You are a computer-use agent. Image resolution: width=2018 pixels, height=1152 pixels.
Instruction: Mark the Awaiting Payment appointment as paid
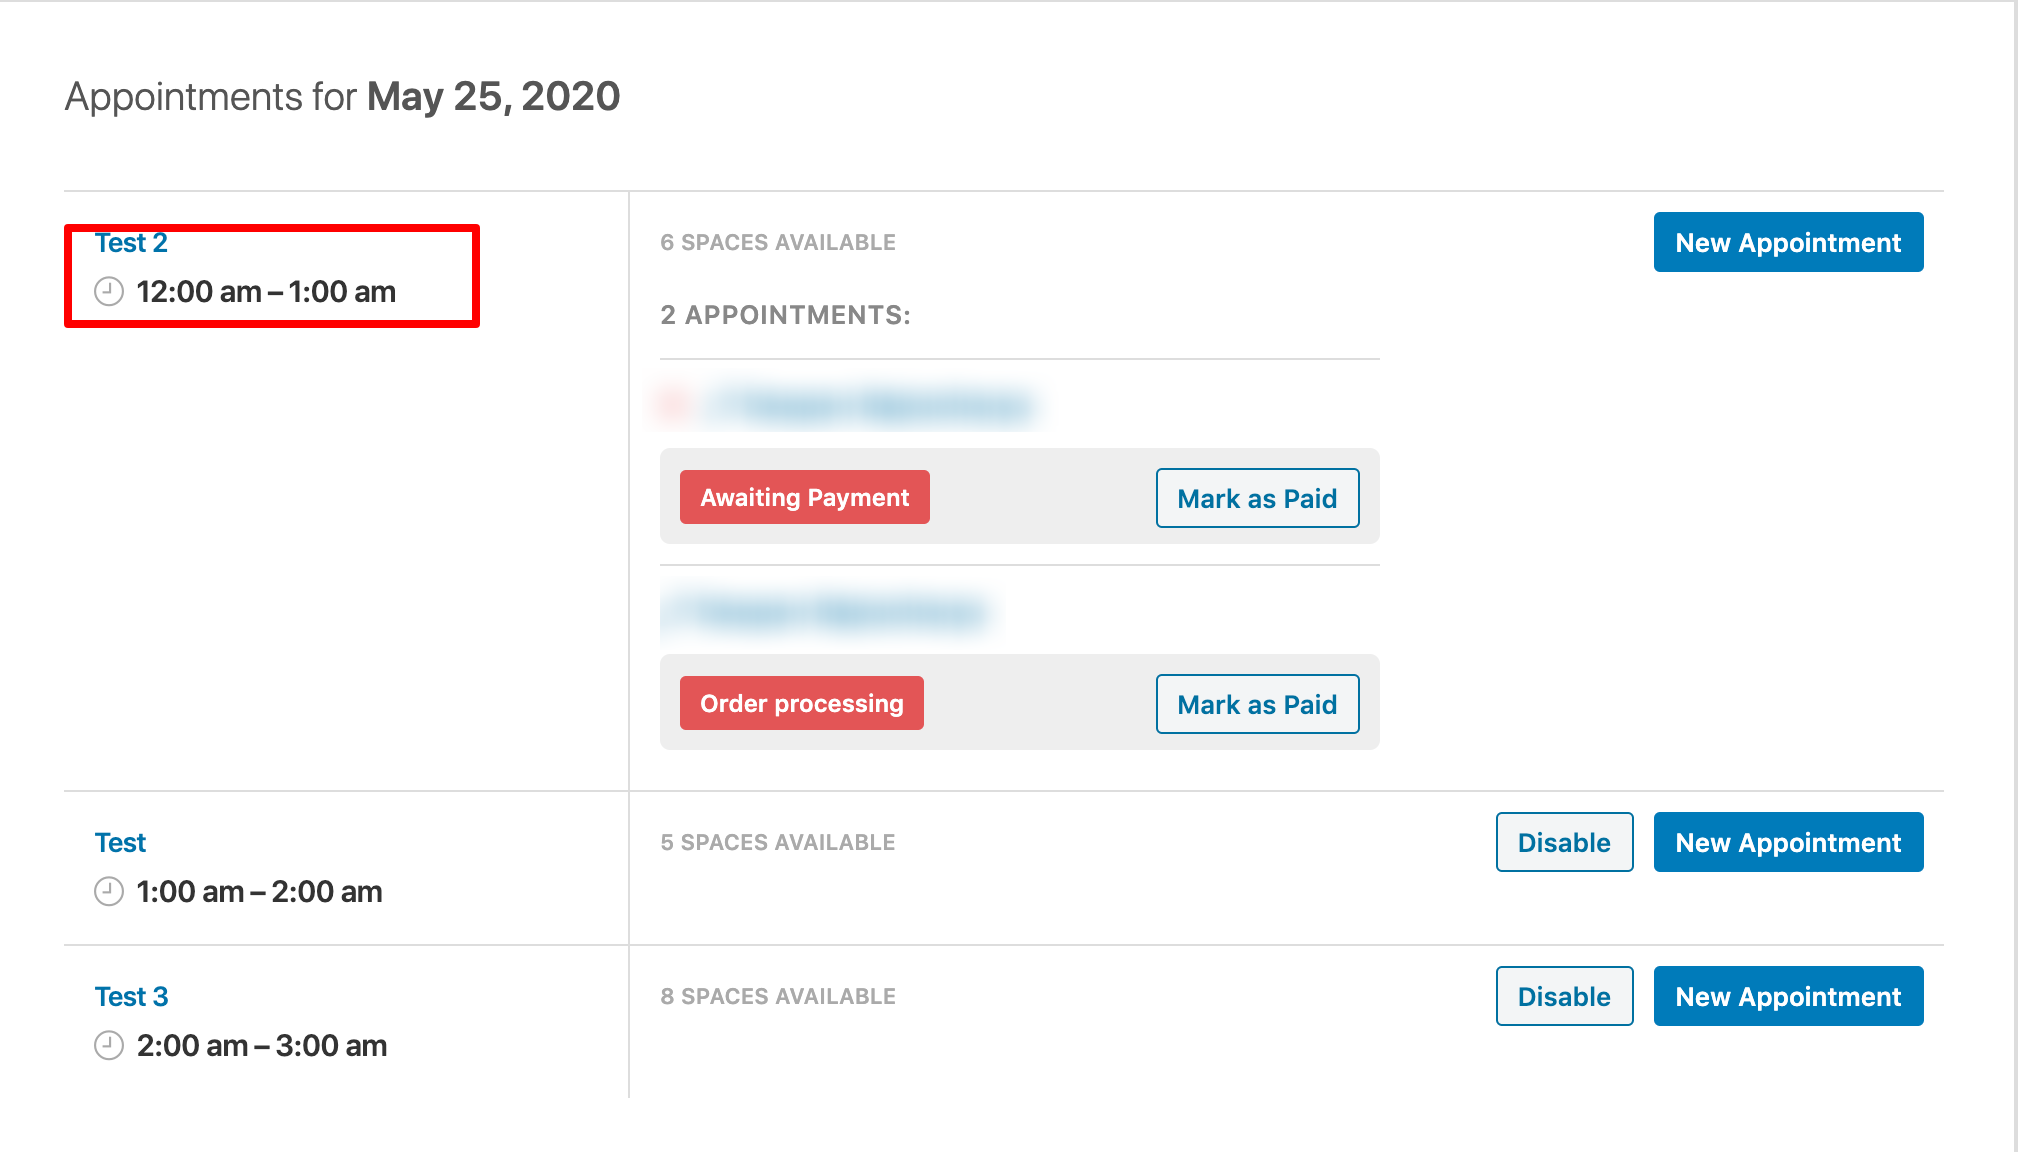1257,498
